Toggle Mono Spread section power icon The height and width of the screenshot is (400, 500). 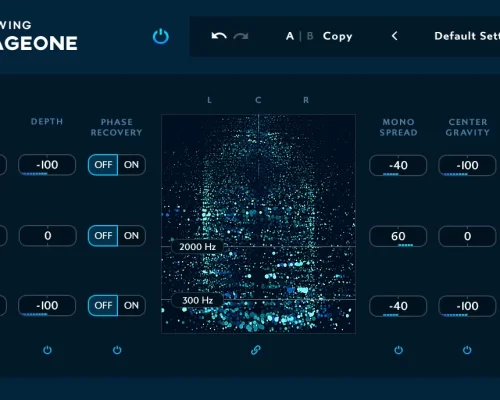click(399, 350)
